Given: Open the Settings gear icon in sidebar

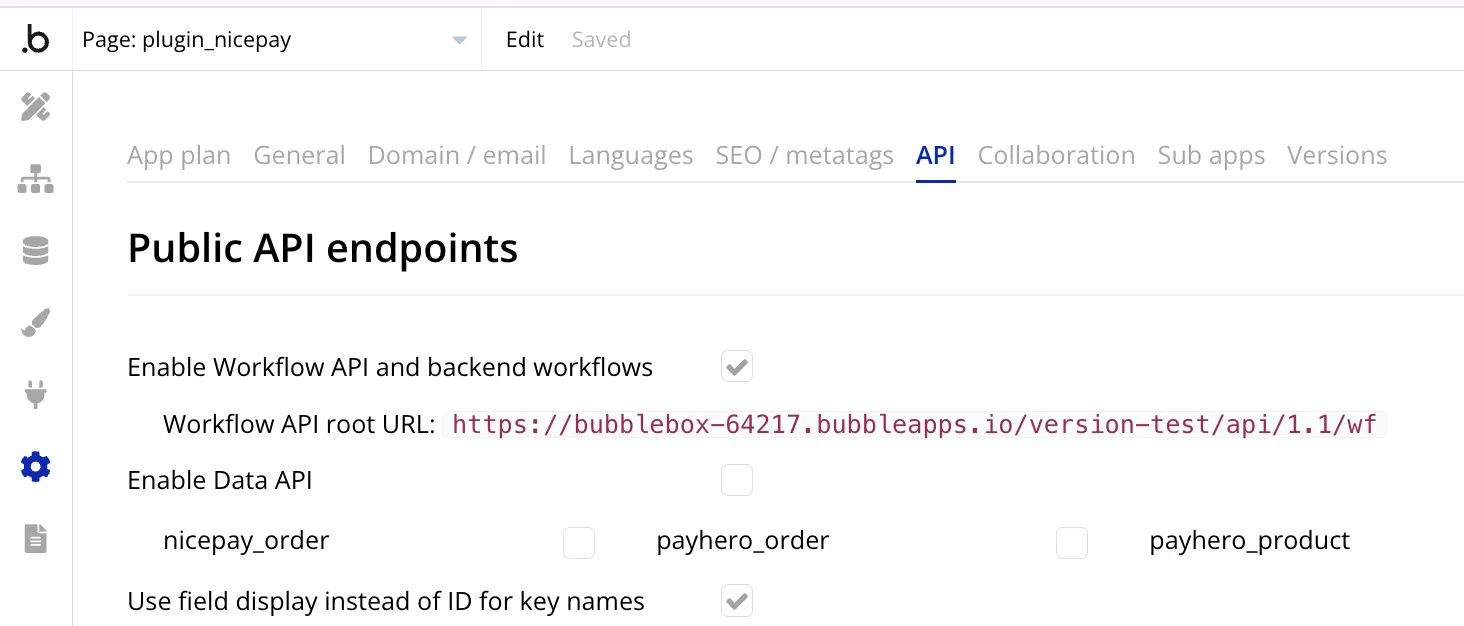Looking at the screenshot, I should click(36, 467).
